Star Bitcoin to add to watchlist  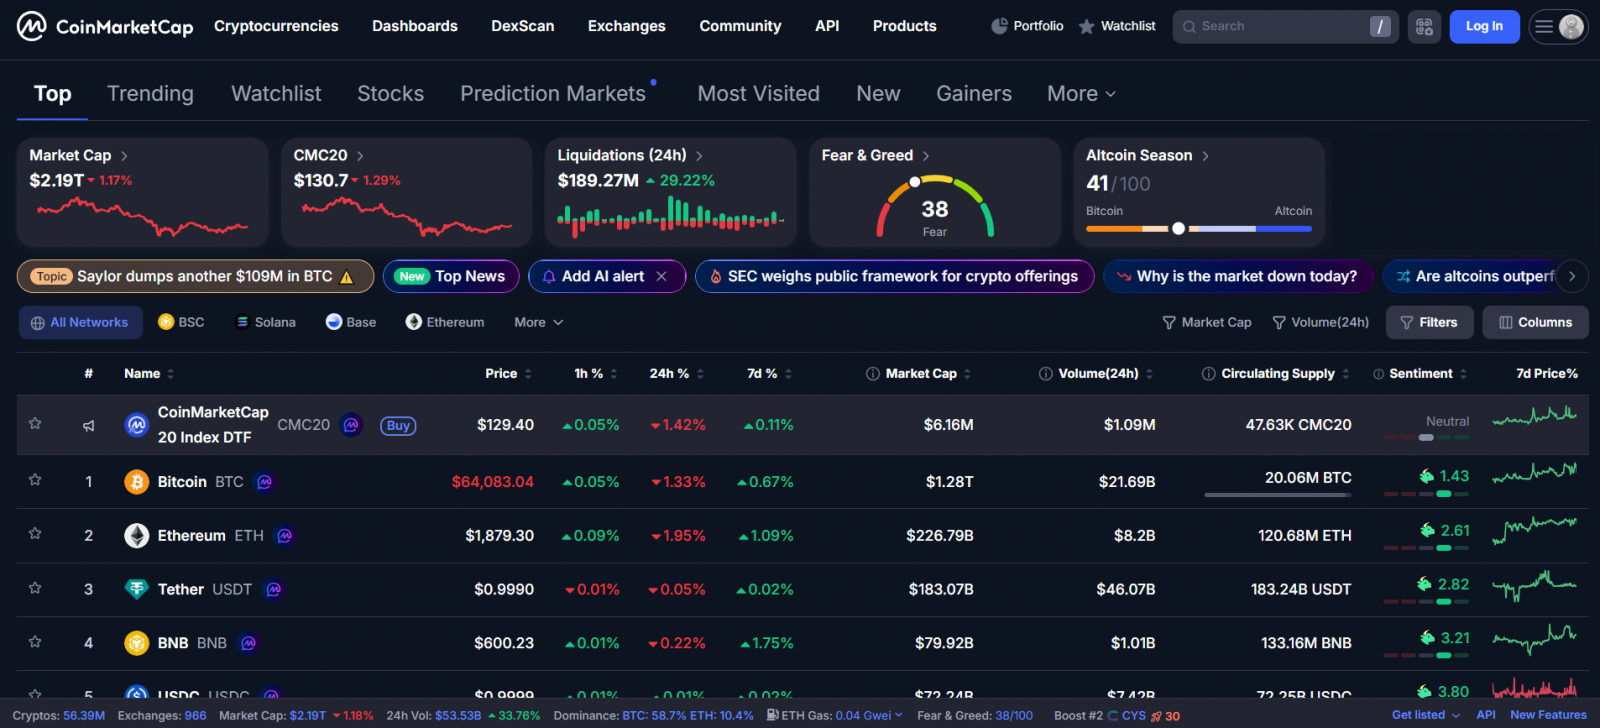click(35, 481)
